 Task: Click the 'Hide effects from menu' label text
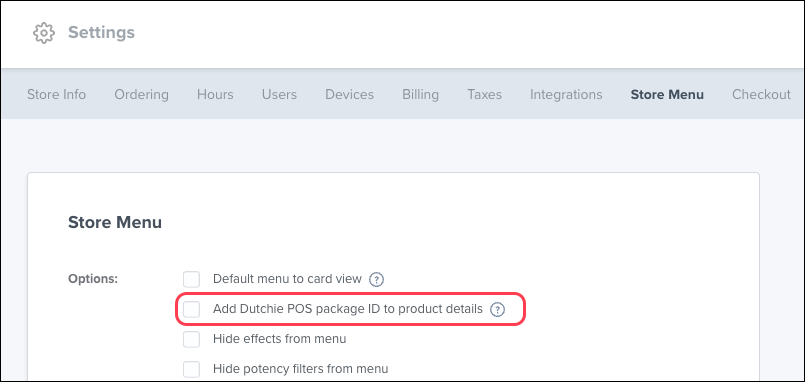pos(279,339)
